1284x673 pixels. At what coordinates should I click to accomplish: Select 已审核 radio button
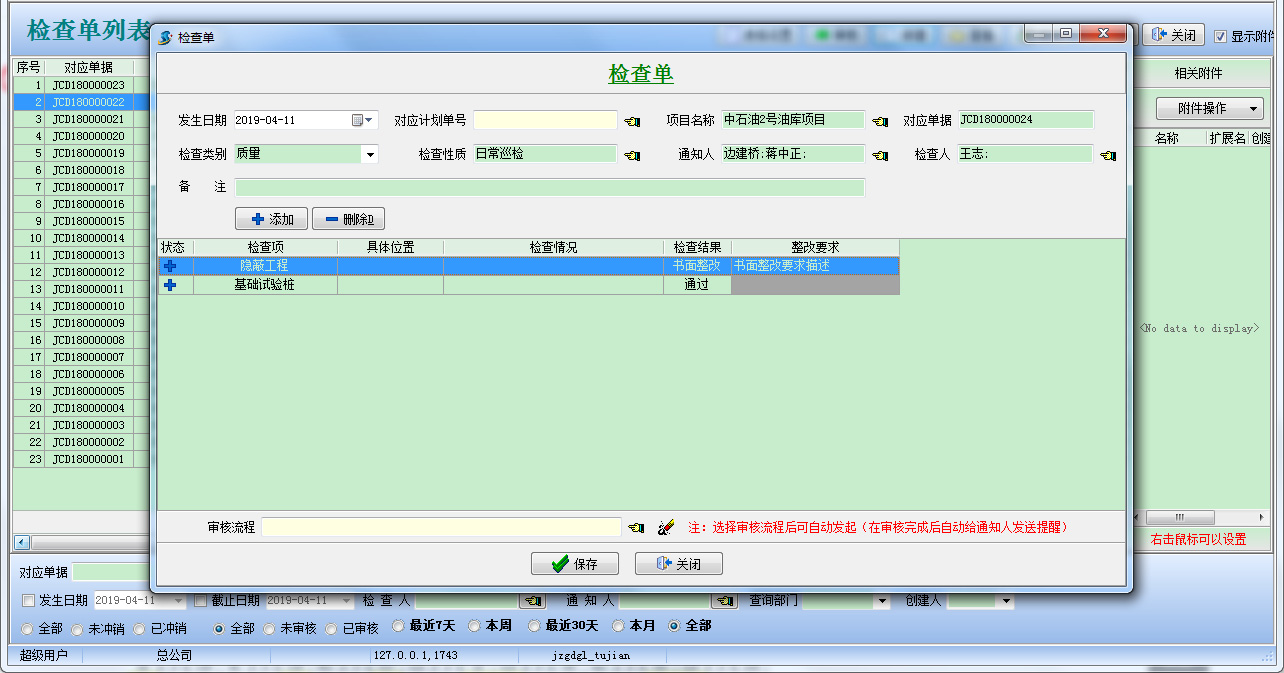tap(331, 630)
